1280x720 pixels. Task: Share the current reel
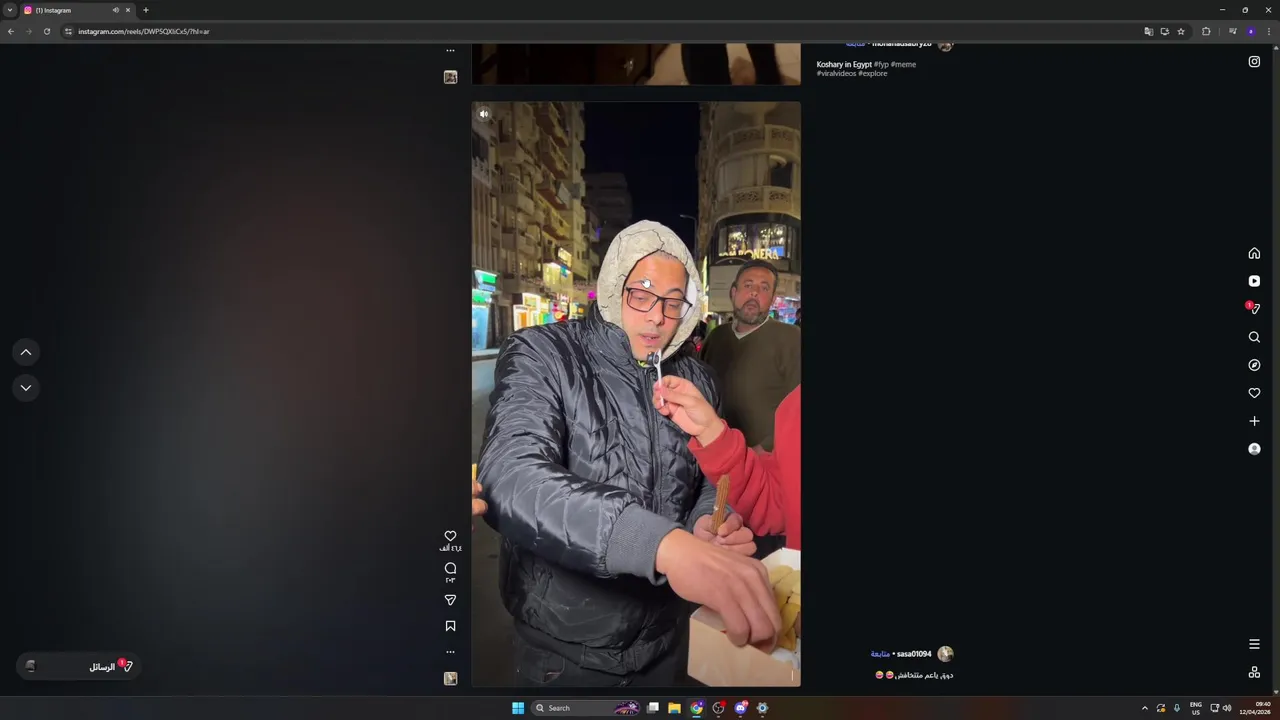[450, 600]
